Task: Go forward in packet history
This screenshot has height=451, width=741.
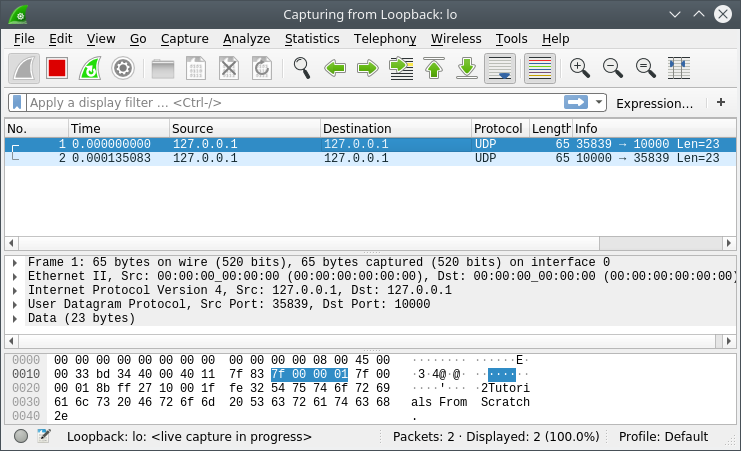Action: point(368,69)
